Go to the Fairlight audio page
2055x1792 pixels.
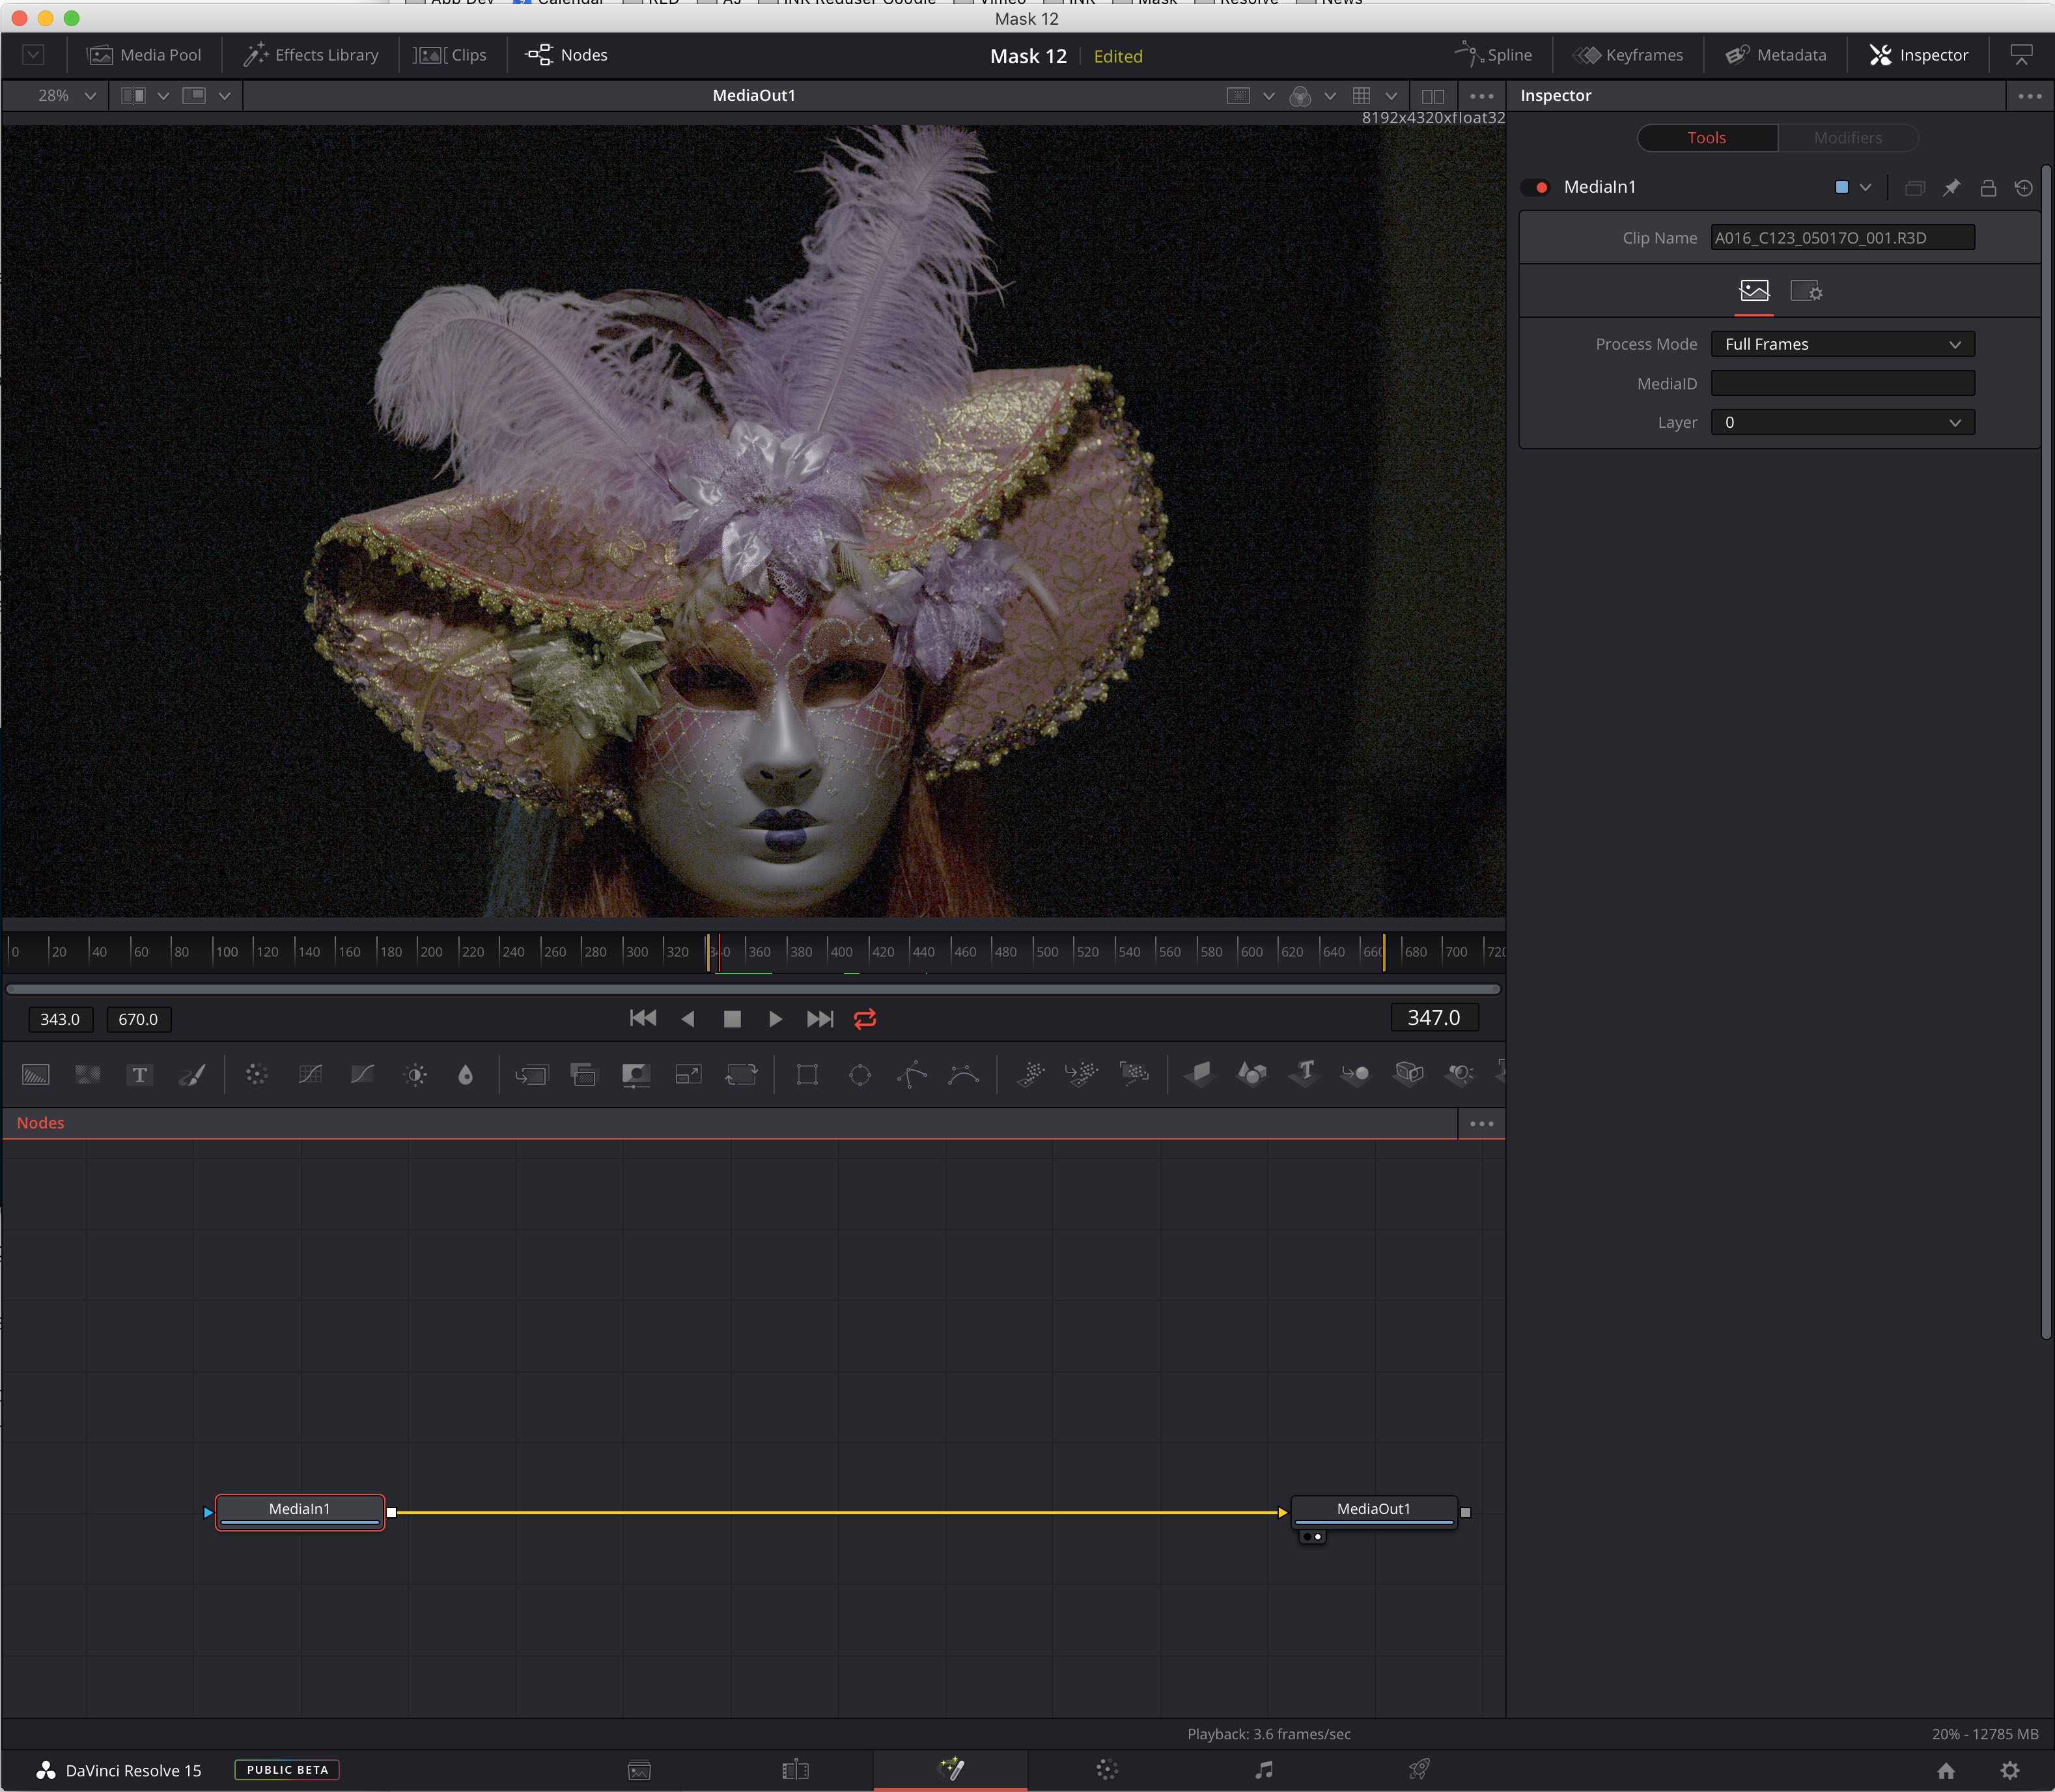click(1264, 1769)
